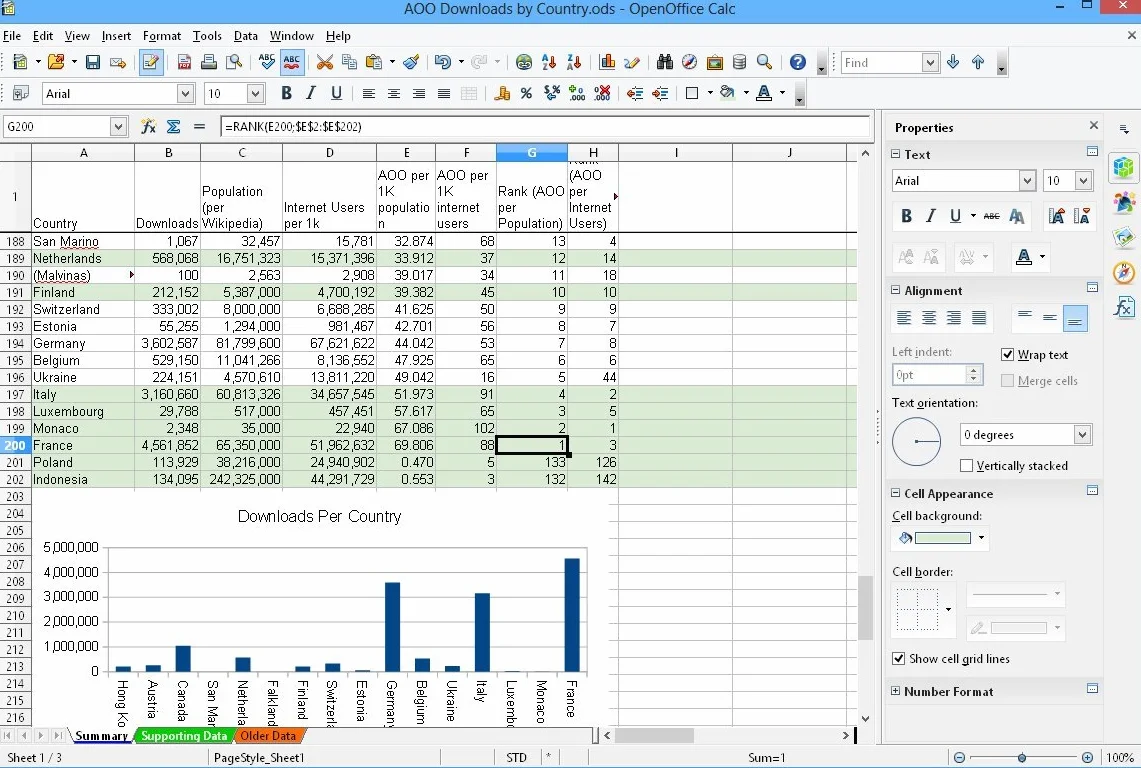Click the Sum sigma icon
1141x768 pixels.
coord(174,127)
